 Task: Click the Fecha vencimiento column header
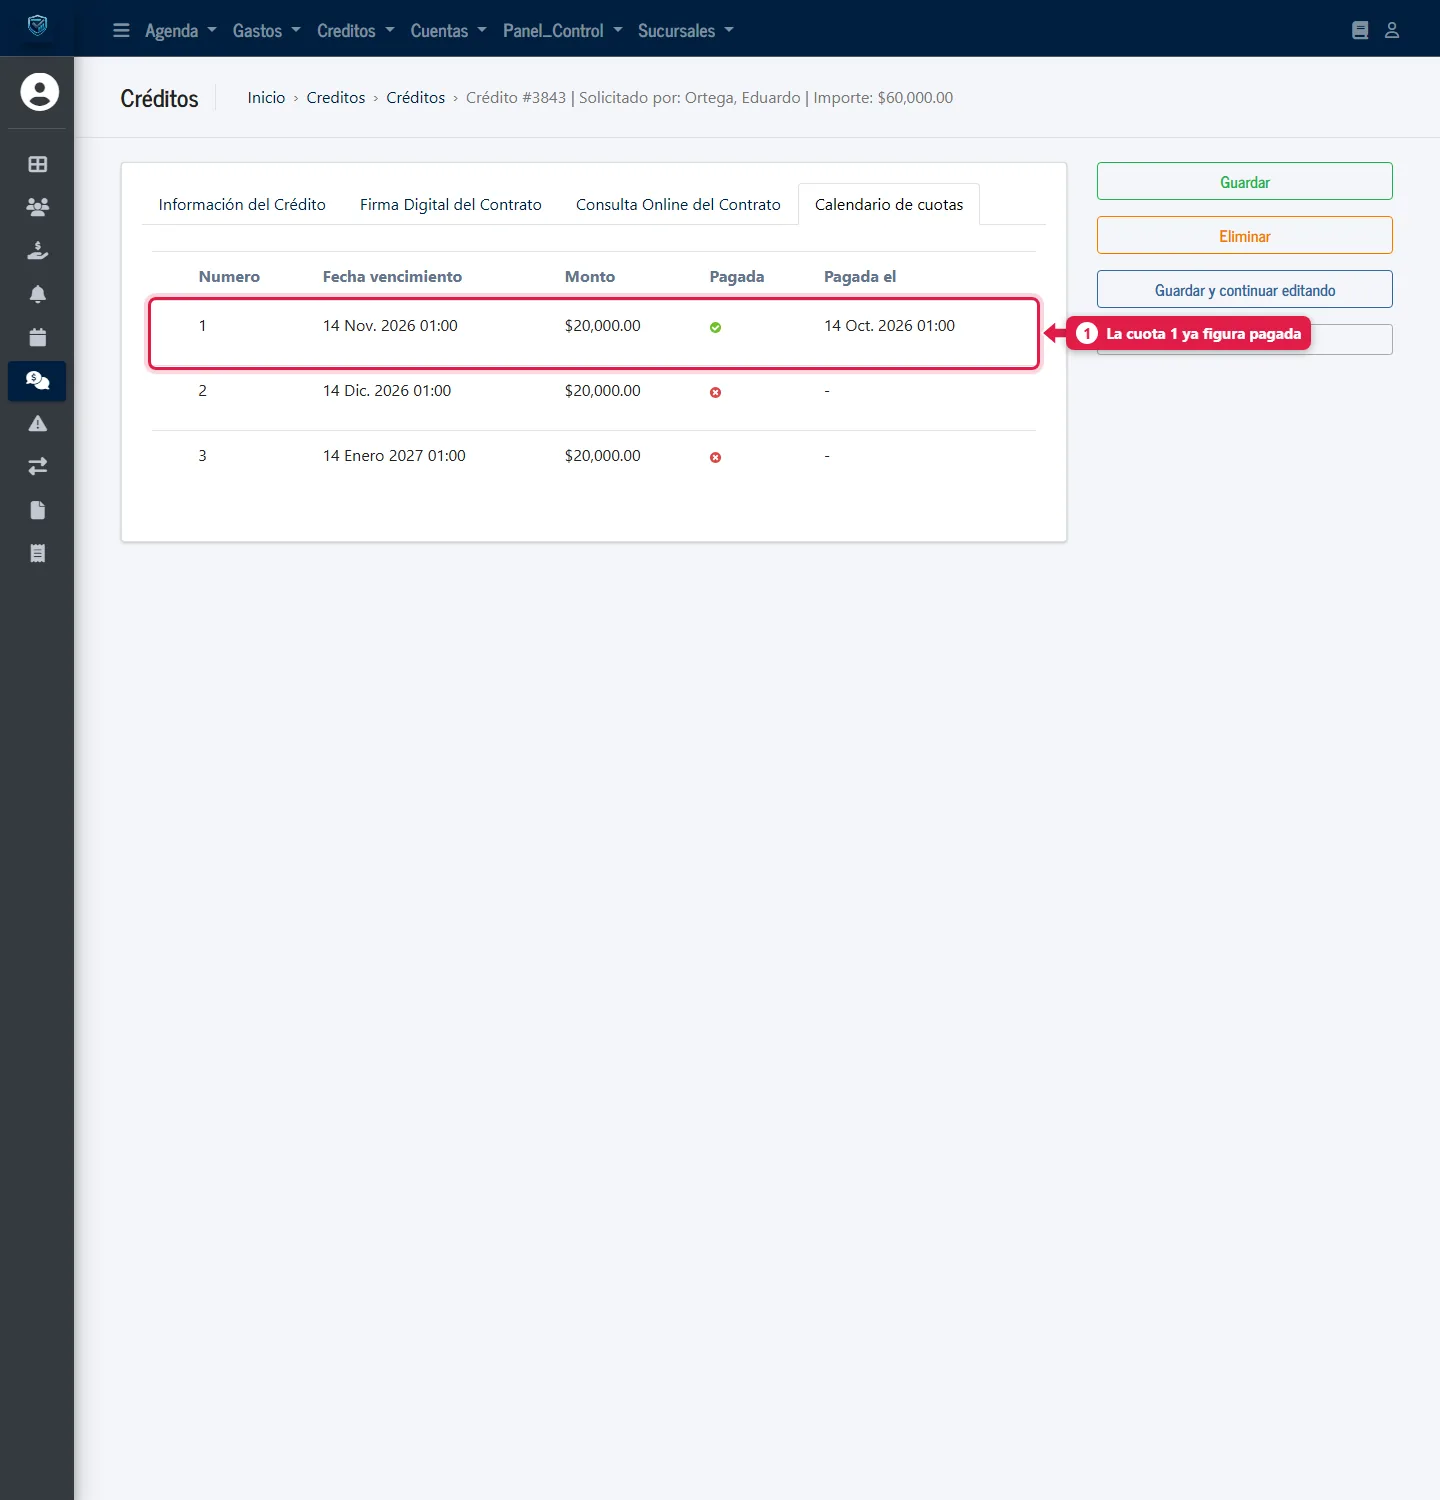[392, 276]
